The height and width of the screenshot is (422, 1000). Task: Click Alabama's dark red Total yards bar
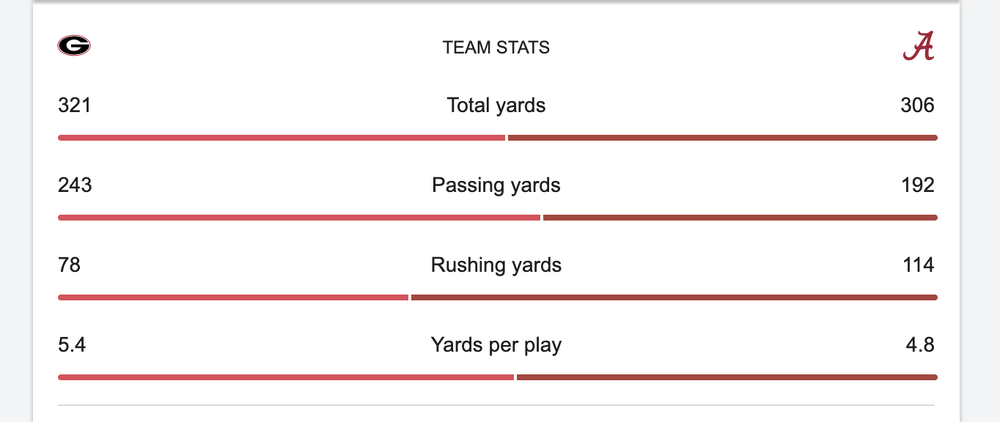[x=722, y=137]
